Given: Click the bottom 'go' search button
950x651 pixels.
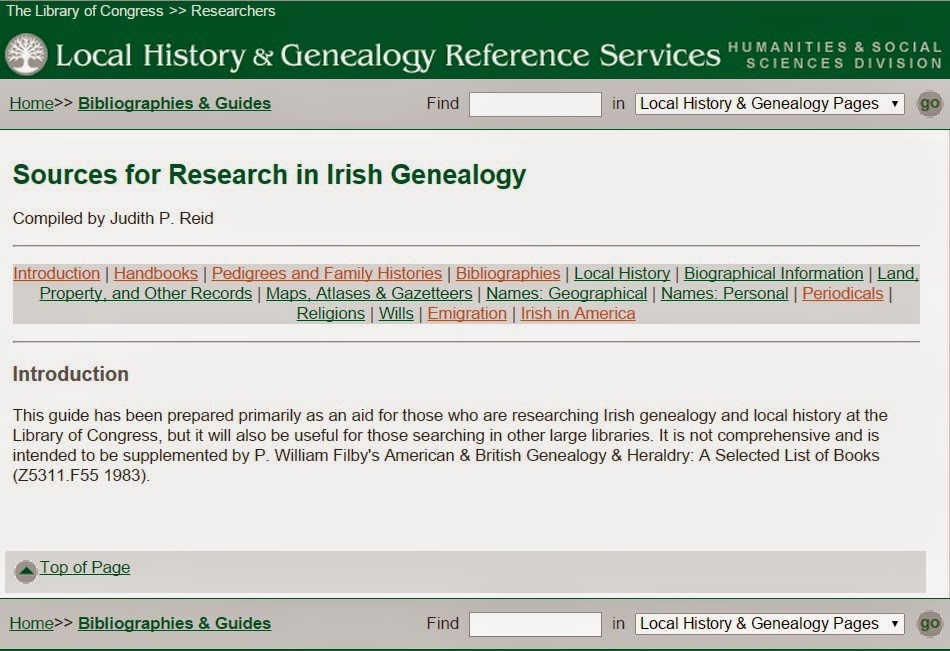Looking at the screenshot, I should [929, 624].
